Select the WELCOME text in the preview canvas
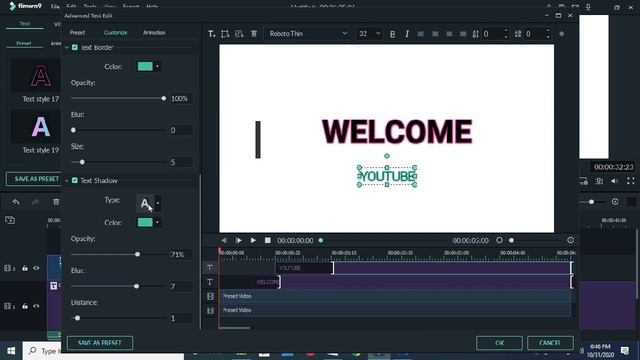The width and height of the screenshot is (640, 360). point(397,132)
